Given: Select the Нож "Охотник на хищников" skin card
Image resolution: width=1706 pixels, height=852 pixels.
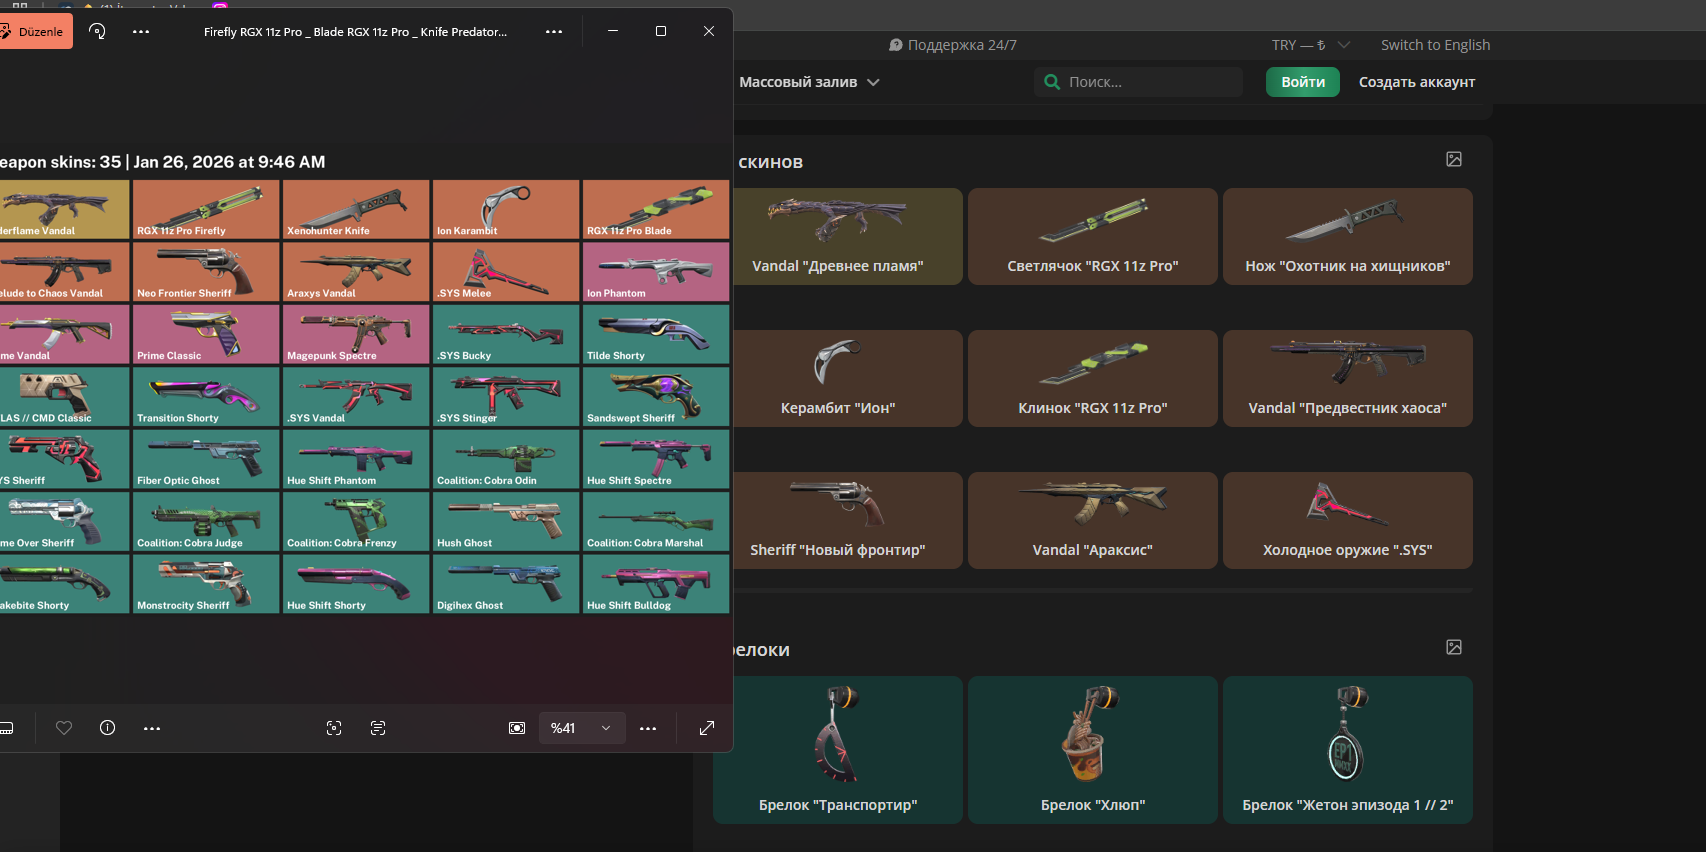Looking at the screenshot, I should coord(1348,236).
